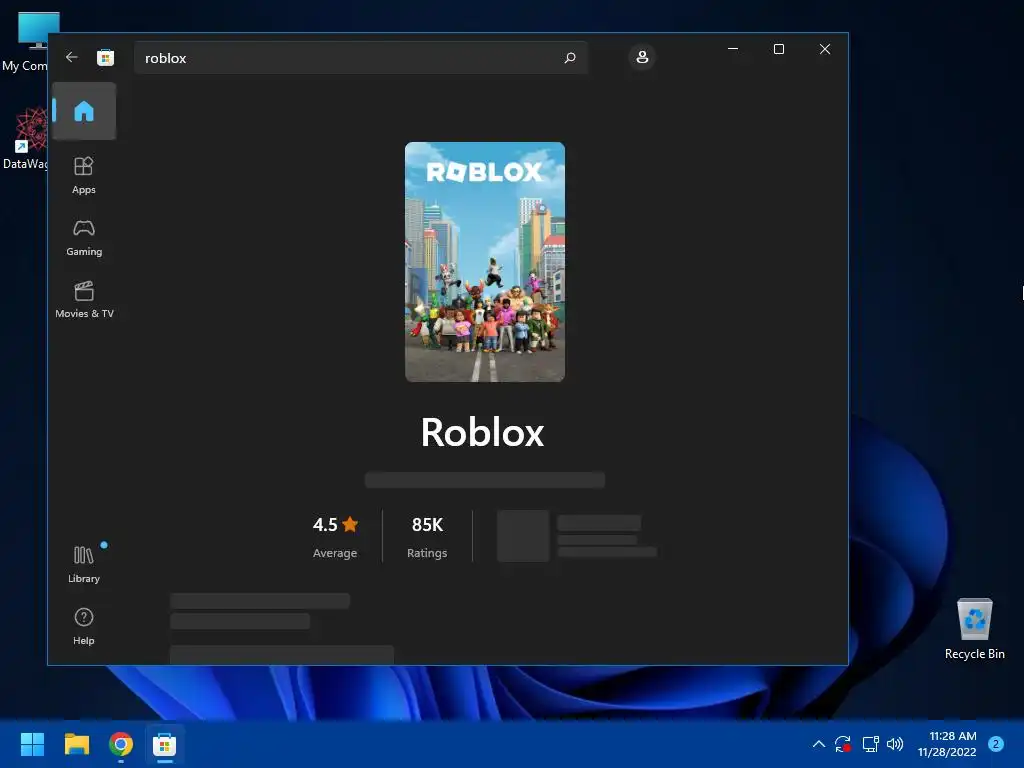Show hidden system tray icons
The image size is (1024, 768).
coord(818,744)
